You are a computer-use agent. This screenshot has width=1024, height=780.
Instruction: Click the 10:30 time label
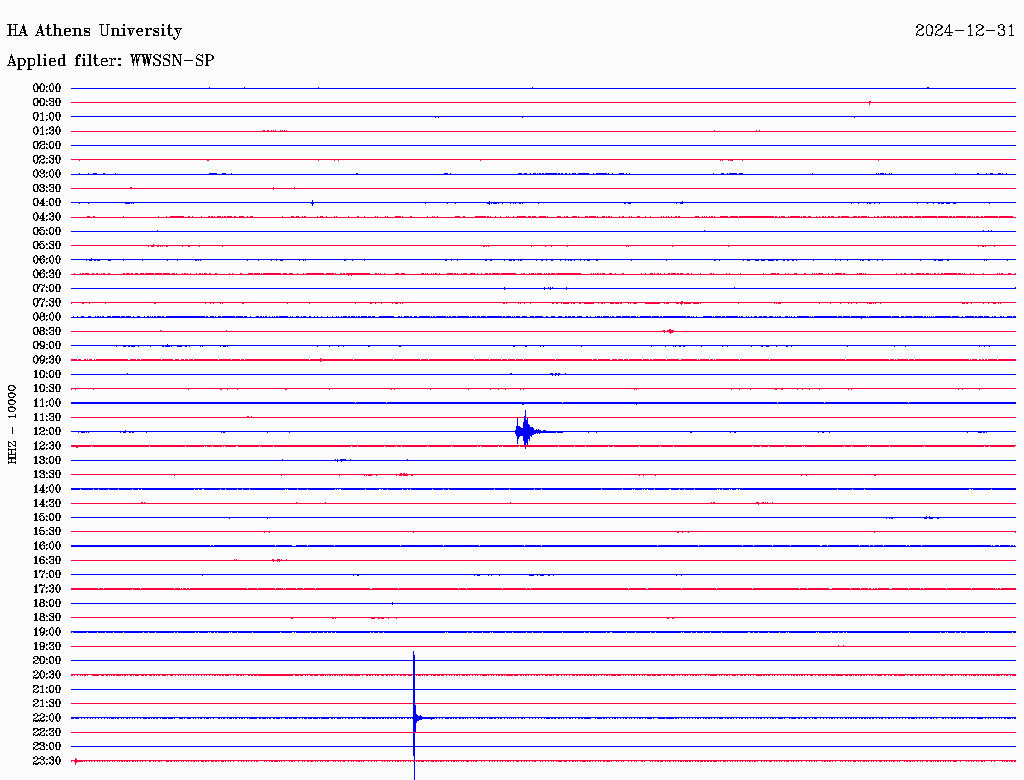coord(47,389)
